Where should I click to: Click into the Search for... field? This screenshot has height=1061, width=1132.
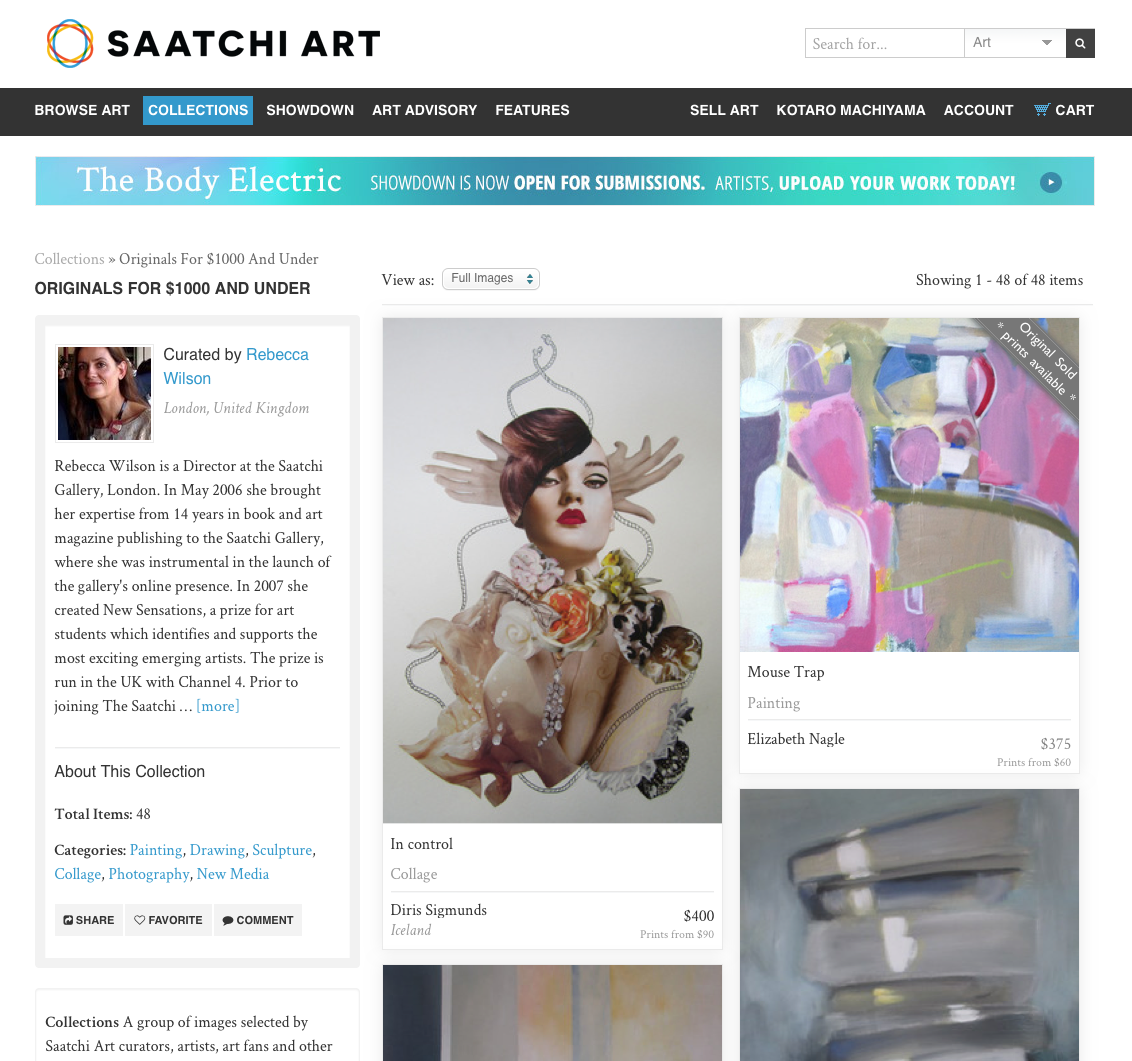click(x=884, y=43)
